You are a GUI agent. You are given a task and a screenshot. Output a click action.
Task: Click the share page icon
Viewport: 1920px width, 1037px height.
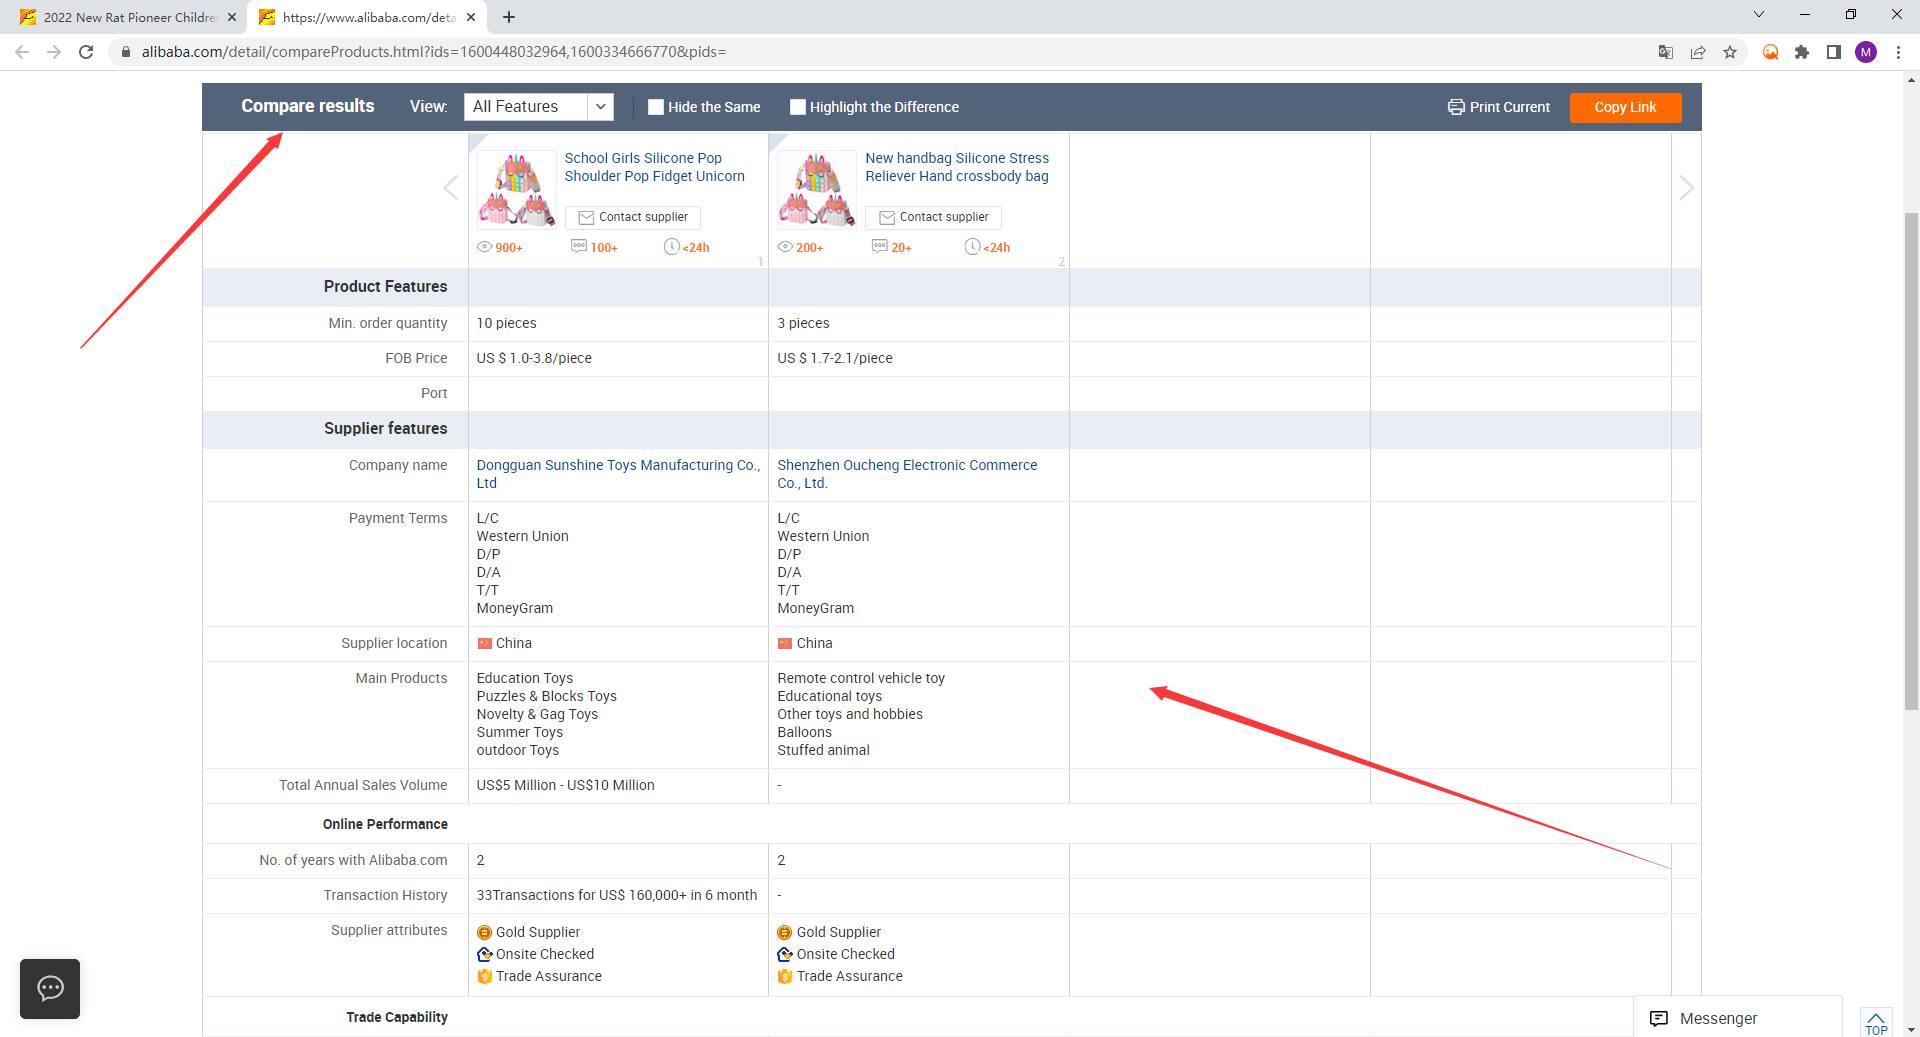click(x=1698, y=52)
